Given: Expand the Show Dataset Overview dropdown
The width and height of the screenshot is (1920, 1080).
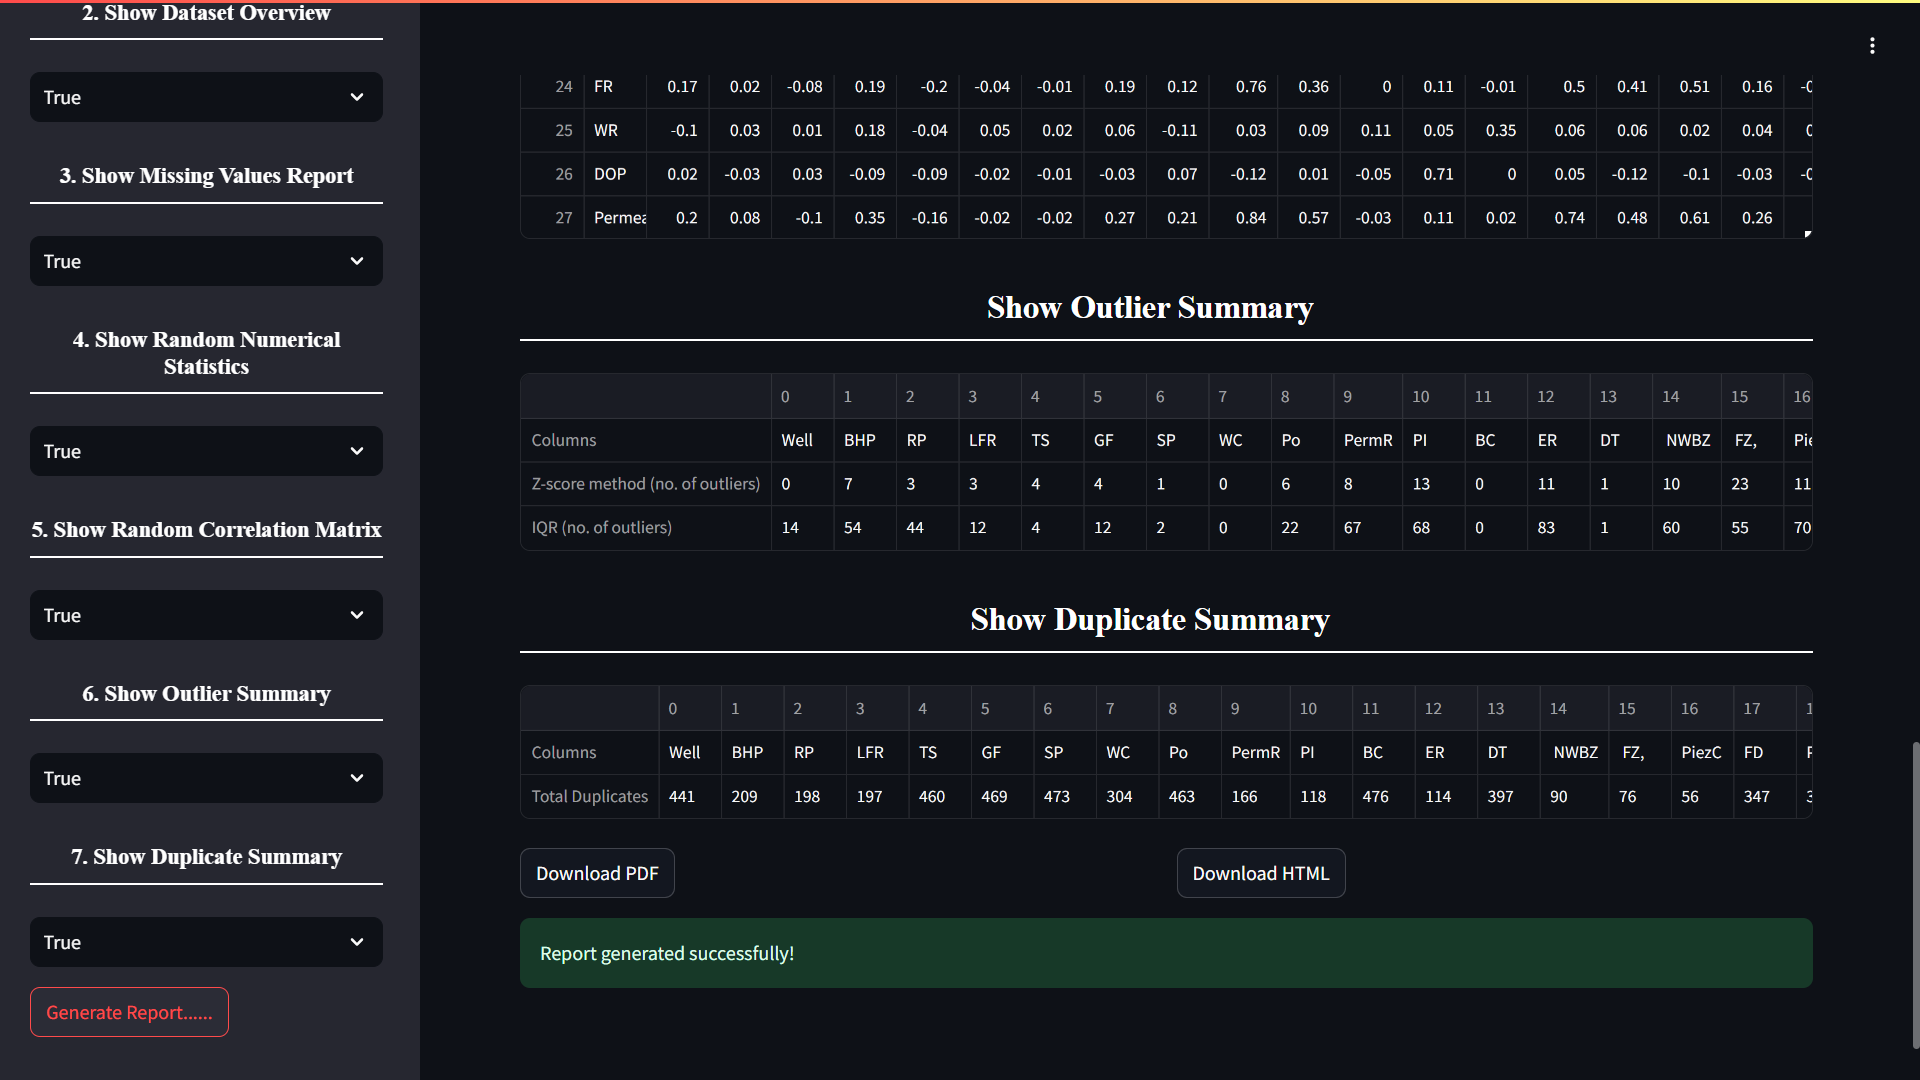Looking at the screenshot, I should coord(206,97).
